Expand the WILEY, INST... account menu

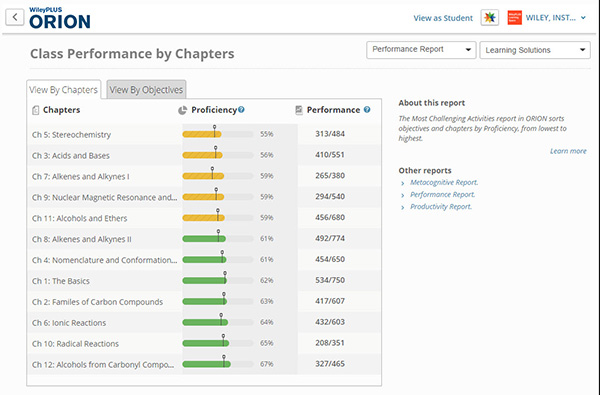(x=556, y=18)
